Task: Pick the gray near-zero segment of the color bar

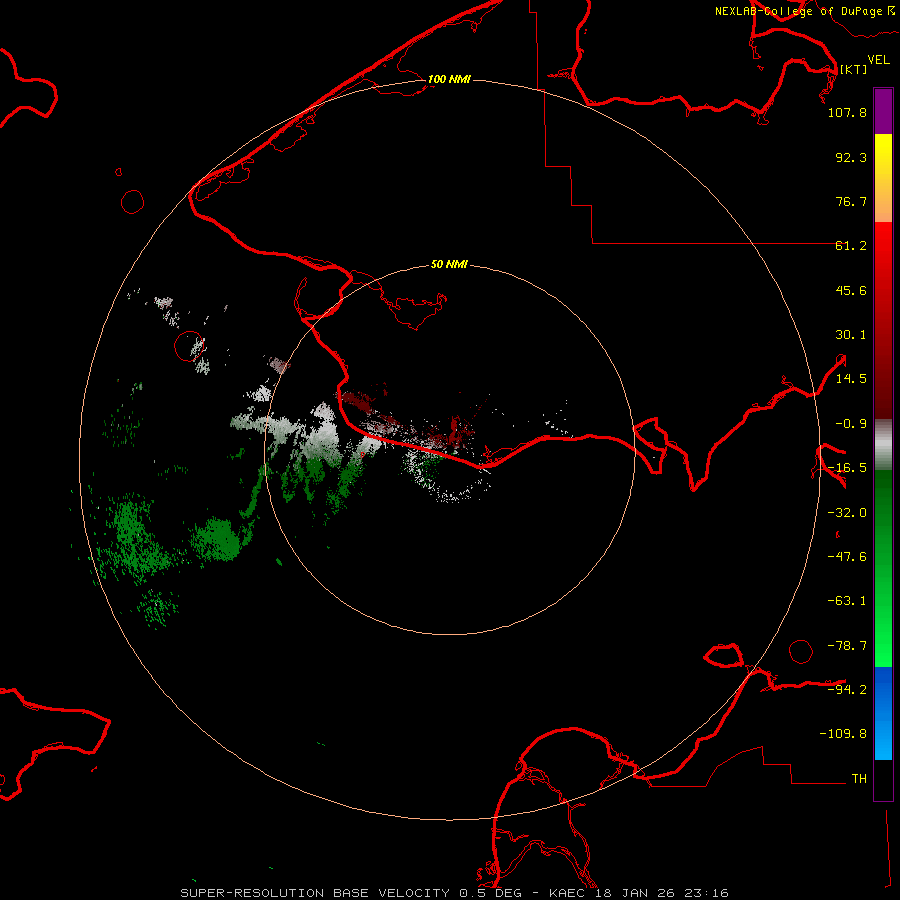Action: click(x=883, y=444)
